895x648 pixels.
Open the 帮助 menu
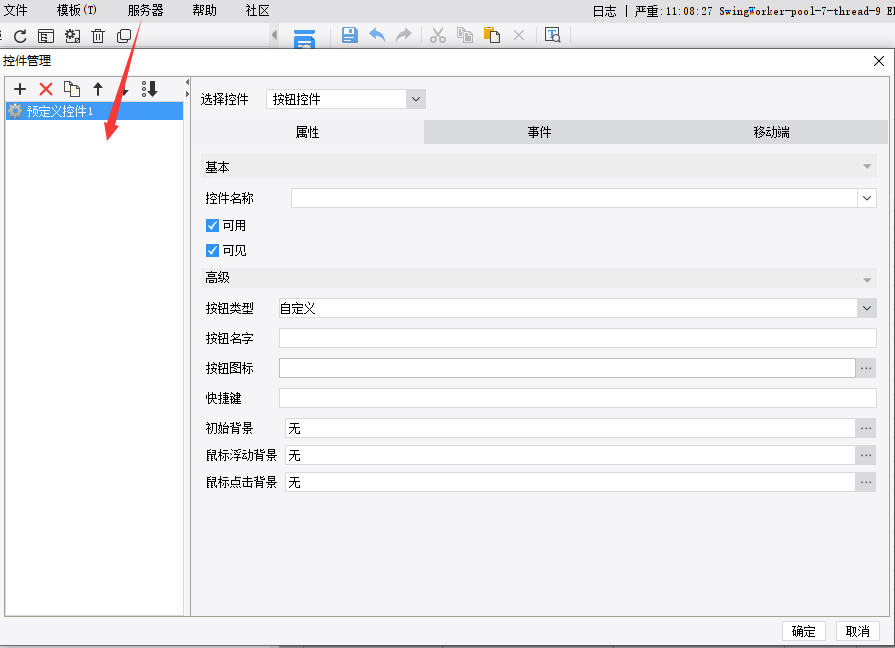tap(204, 10)
